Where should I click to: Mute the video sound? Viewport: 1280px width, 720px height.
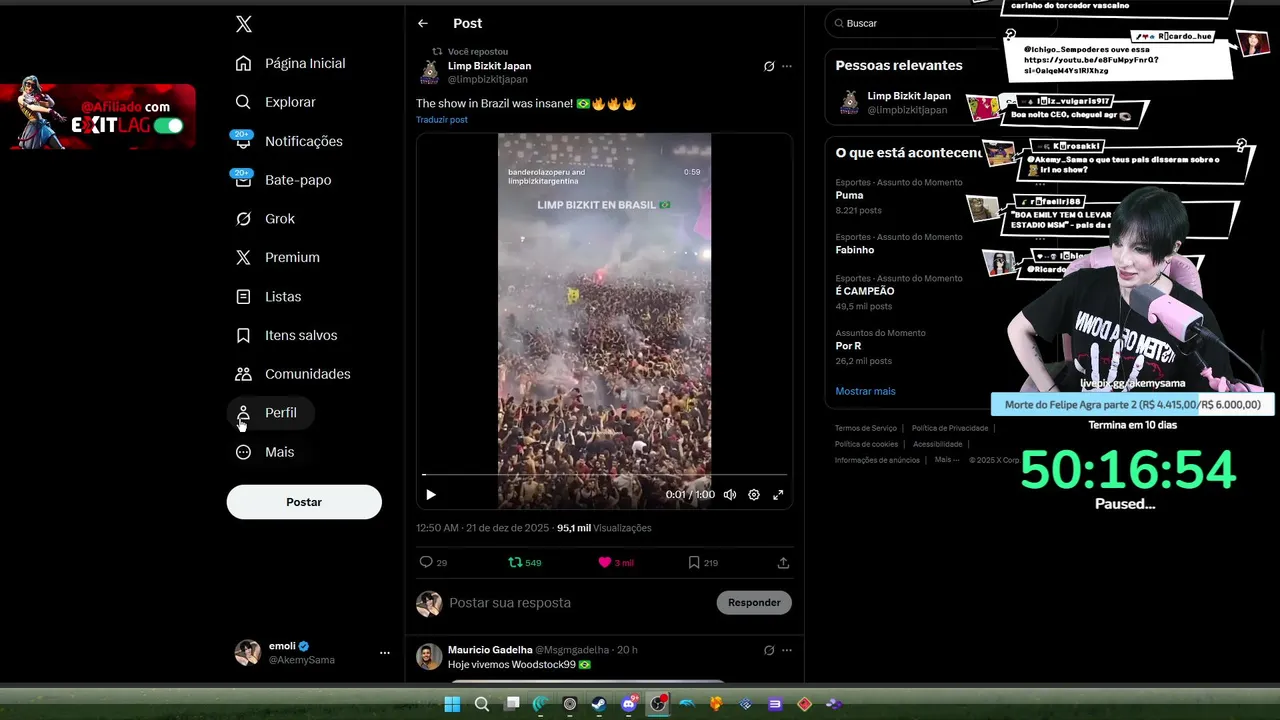[730, 495]
